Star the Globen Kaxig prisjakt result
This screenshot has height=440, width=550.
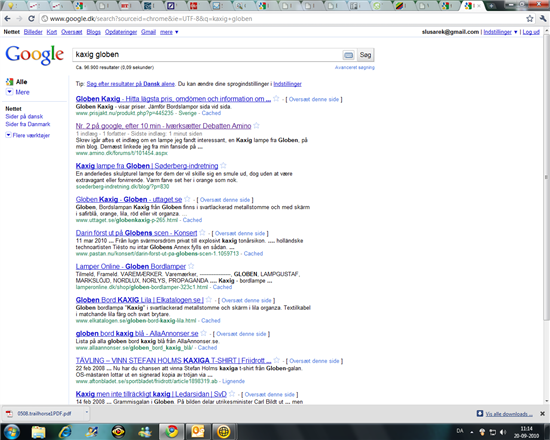point(276,99)
